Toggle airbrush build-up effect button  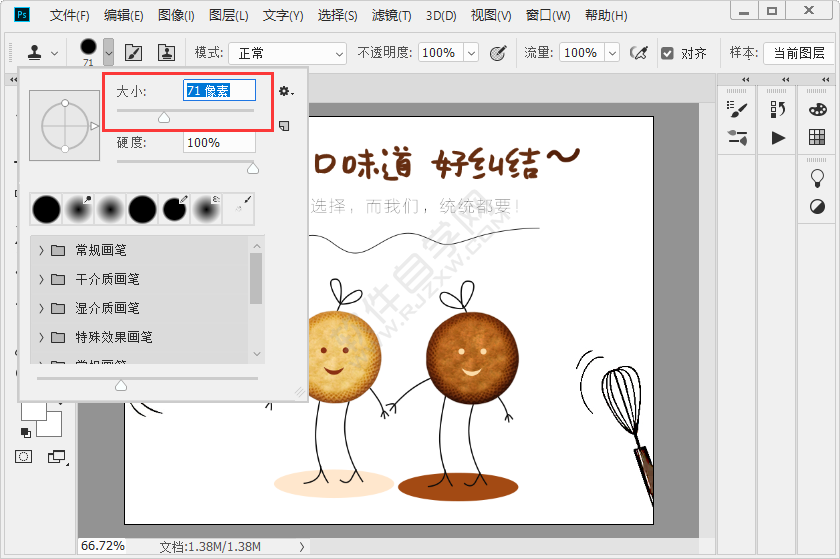pos(639,52)
